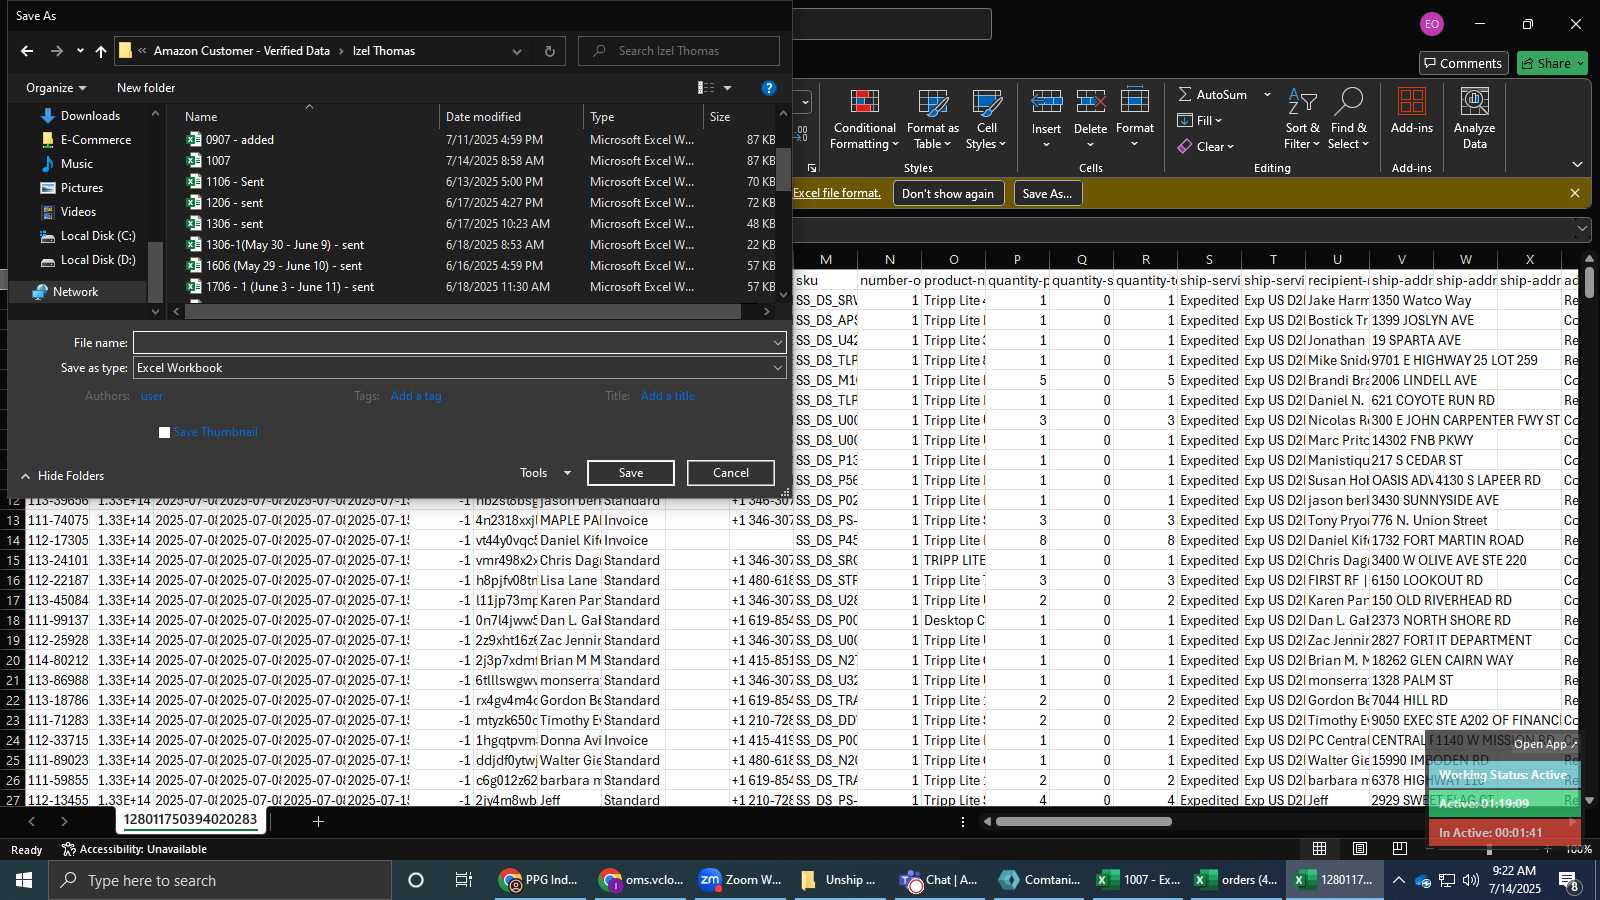
Task: Launch Analyze Data tool
Action: [x=1474, y=119]
